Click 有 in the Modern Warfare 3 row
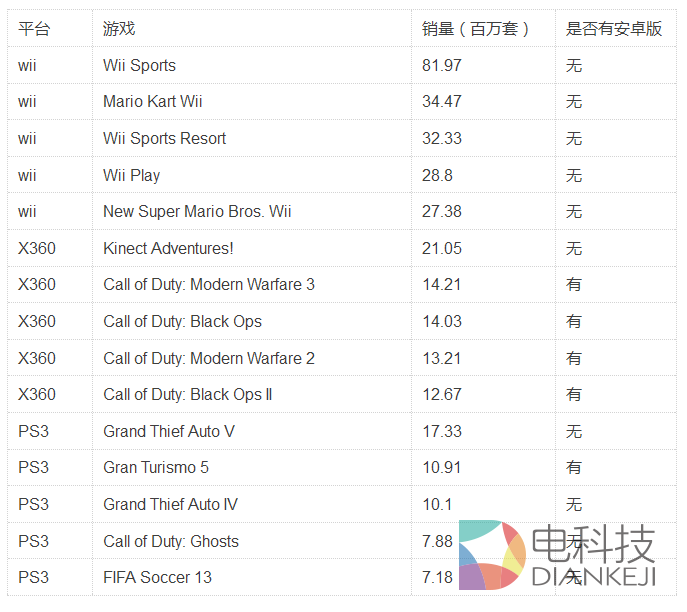 pyautogui.click(x=574, y=285)
